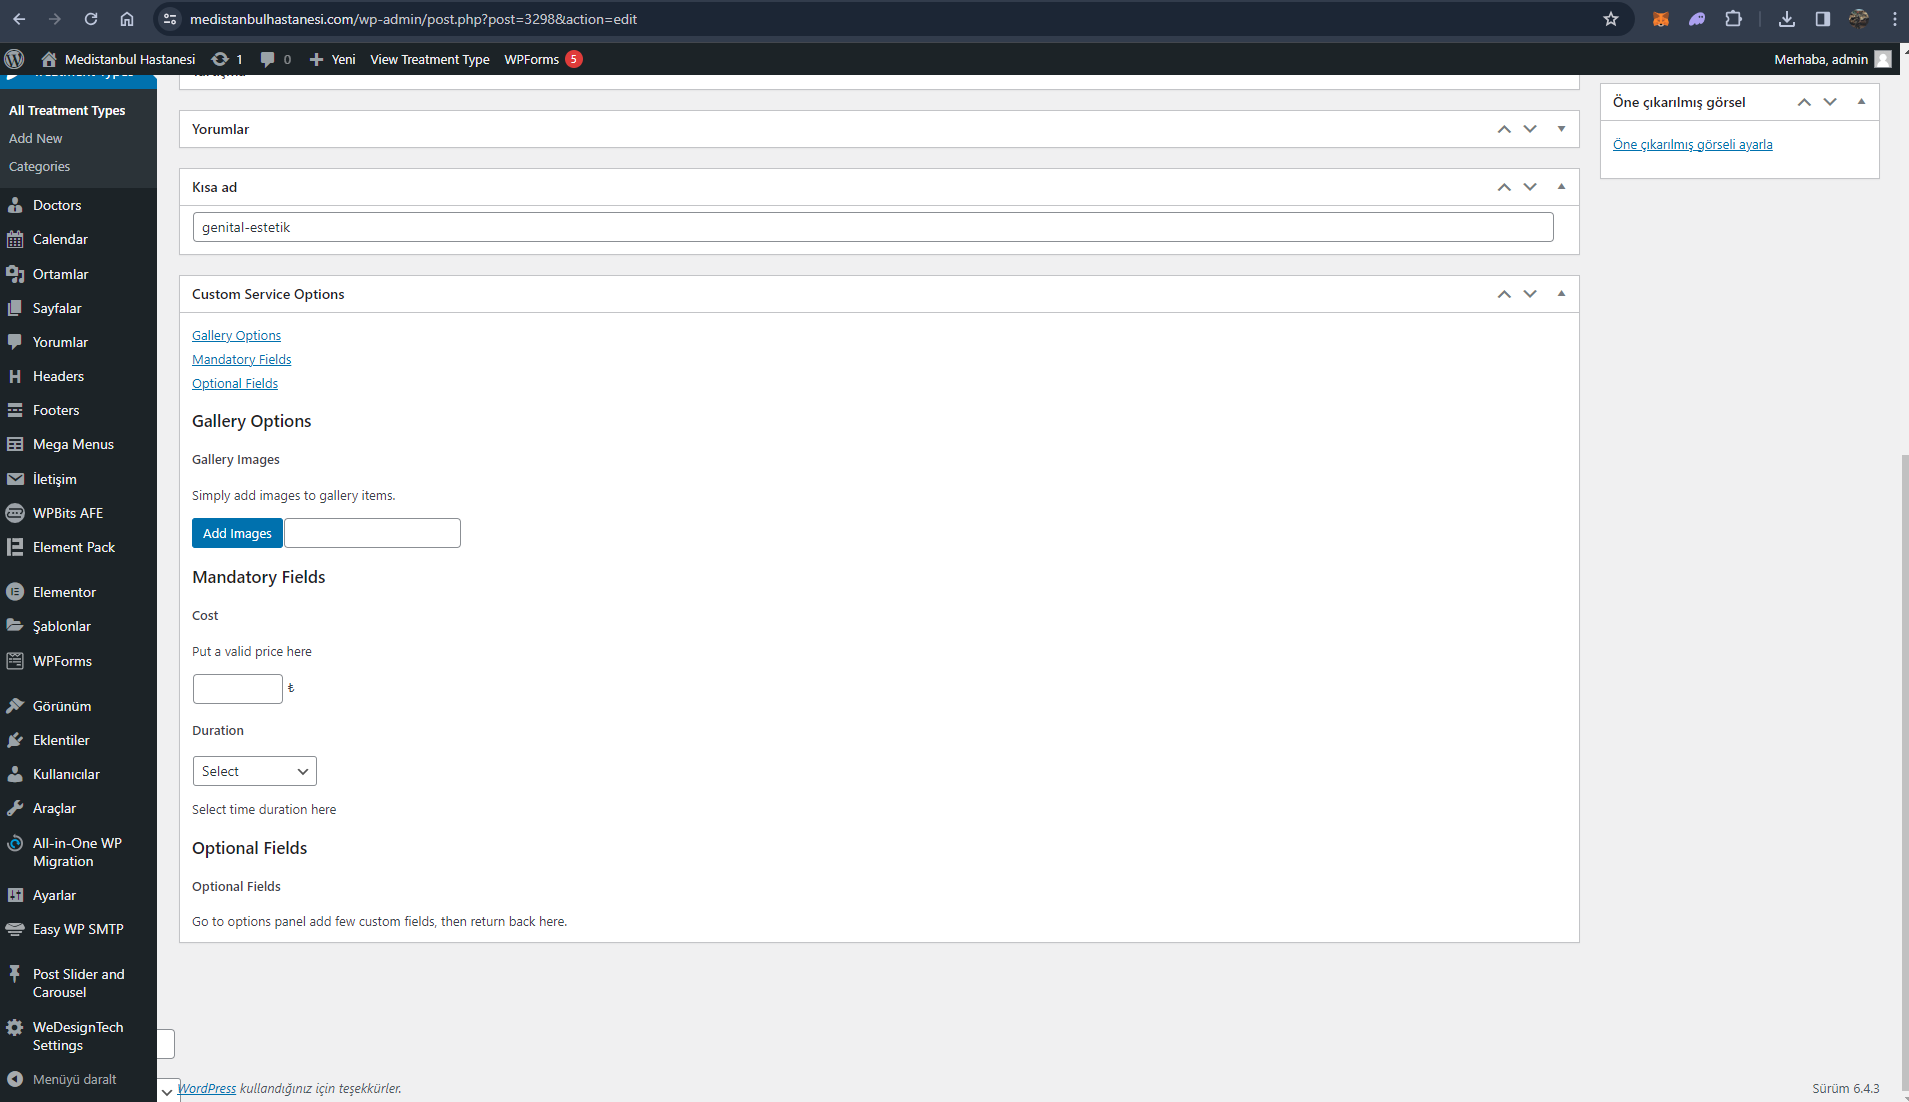1909x1102 pixels.
Task: Open View Treatment Type link
Action: 430,59
